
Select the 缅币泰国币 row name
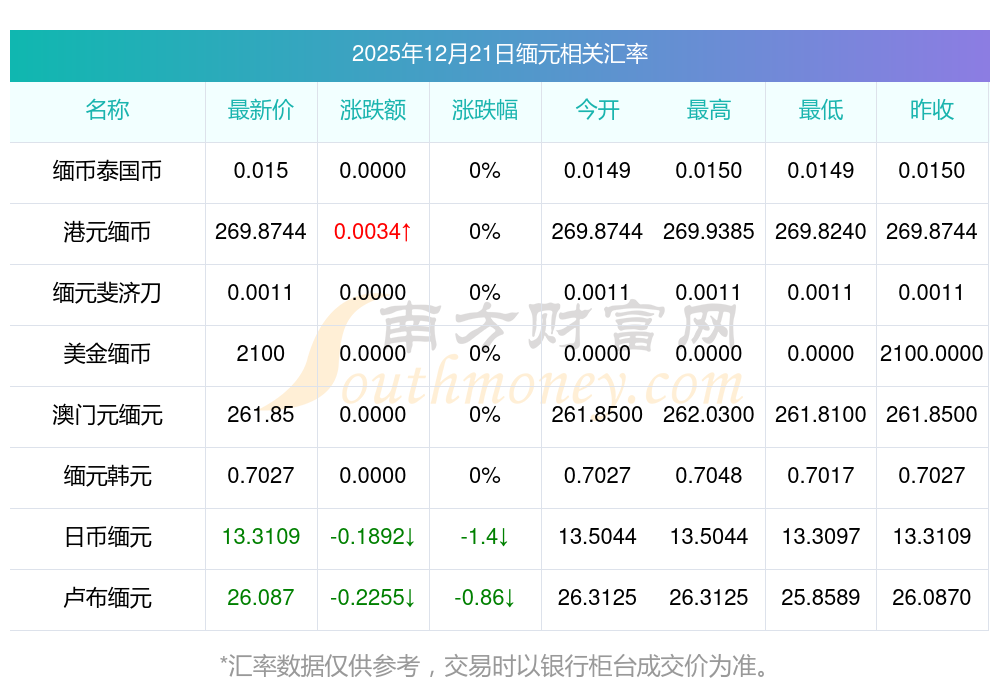tap(107, 171)
